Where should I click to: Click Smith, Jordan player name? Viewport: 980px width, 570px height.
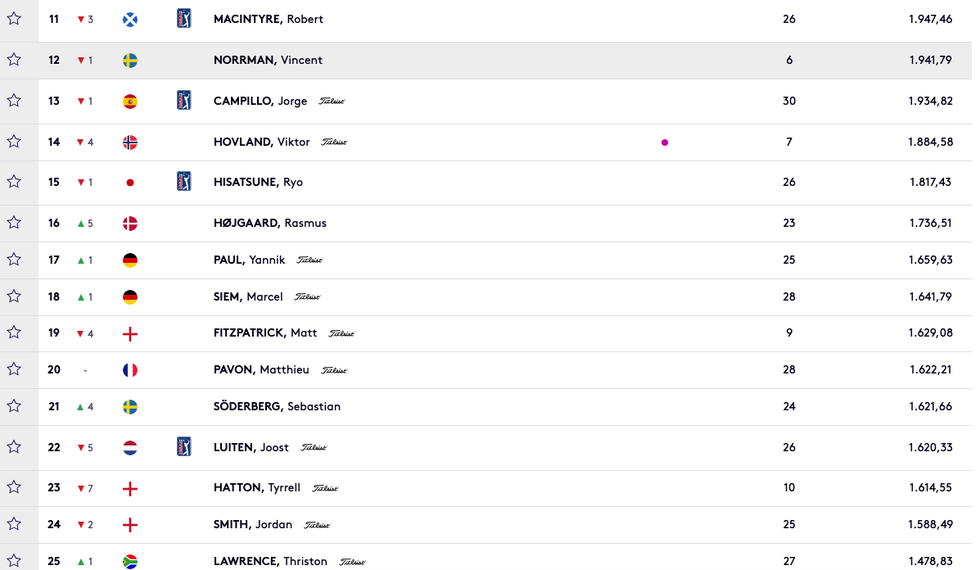click(253, 525)
